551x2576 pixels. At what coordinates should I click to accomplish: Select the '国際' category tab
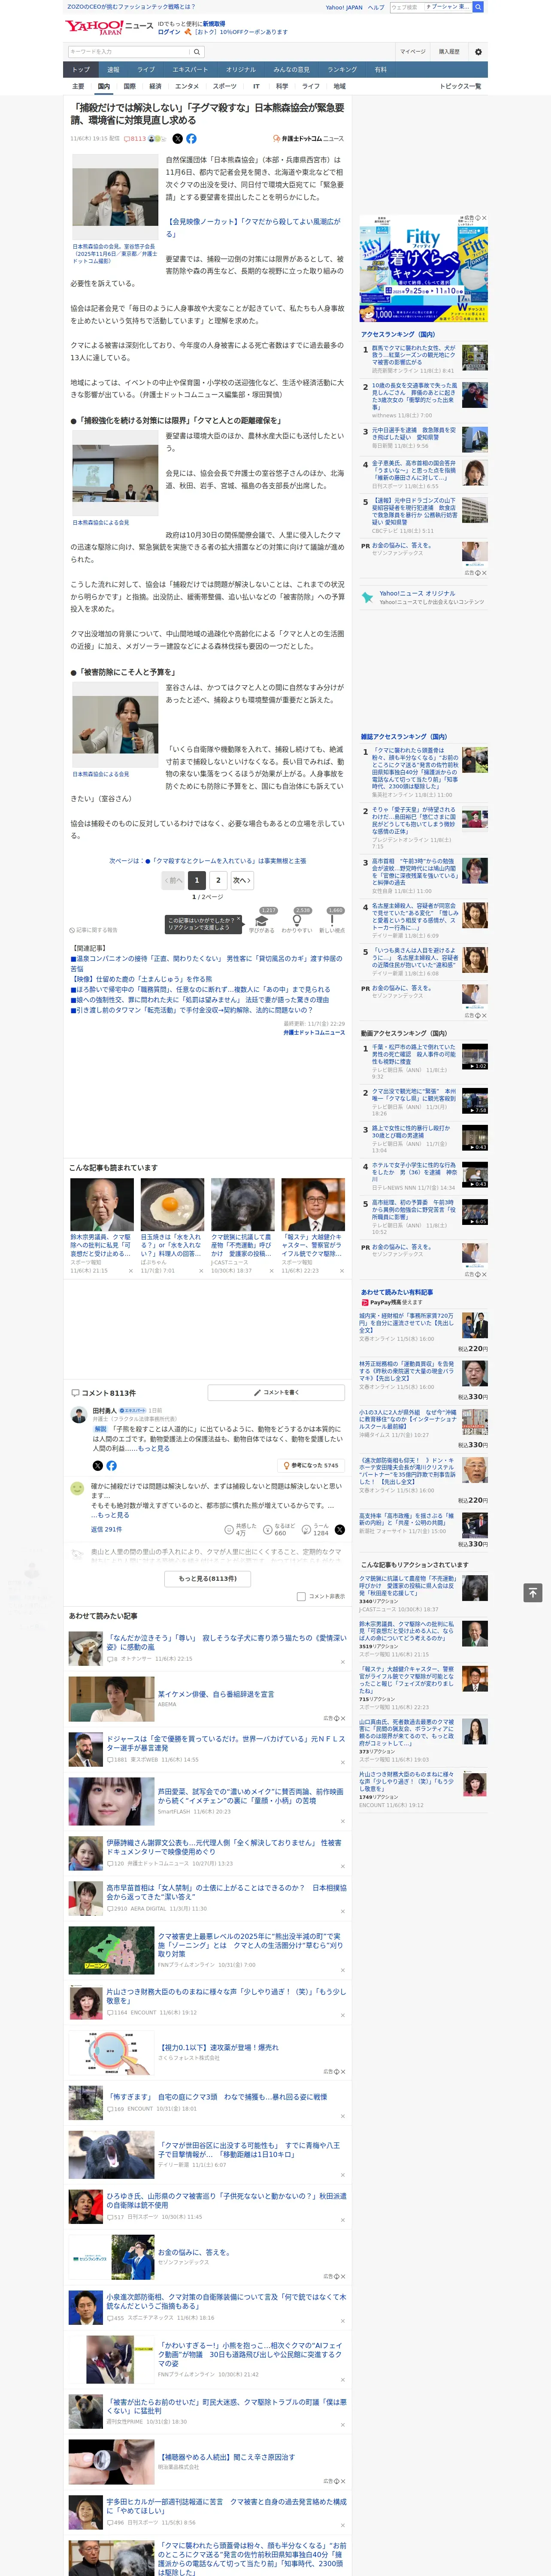point(129,87)
